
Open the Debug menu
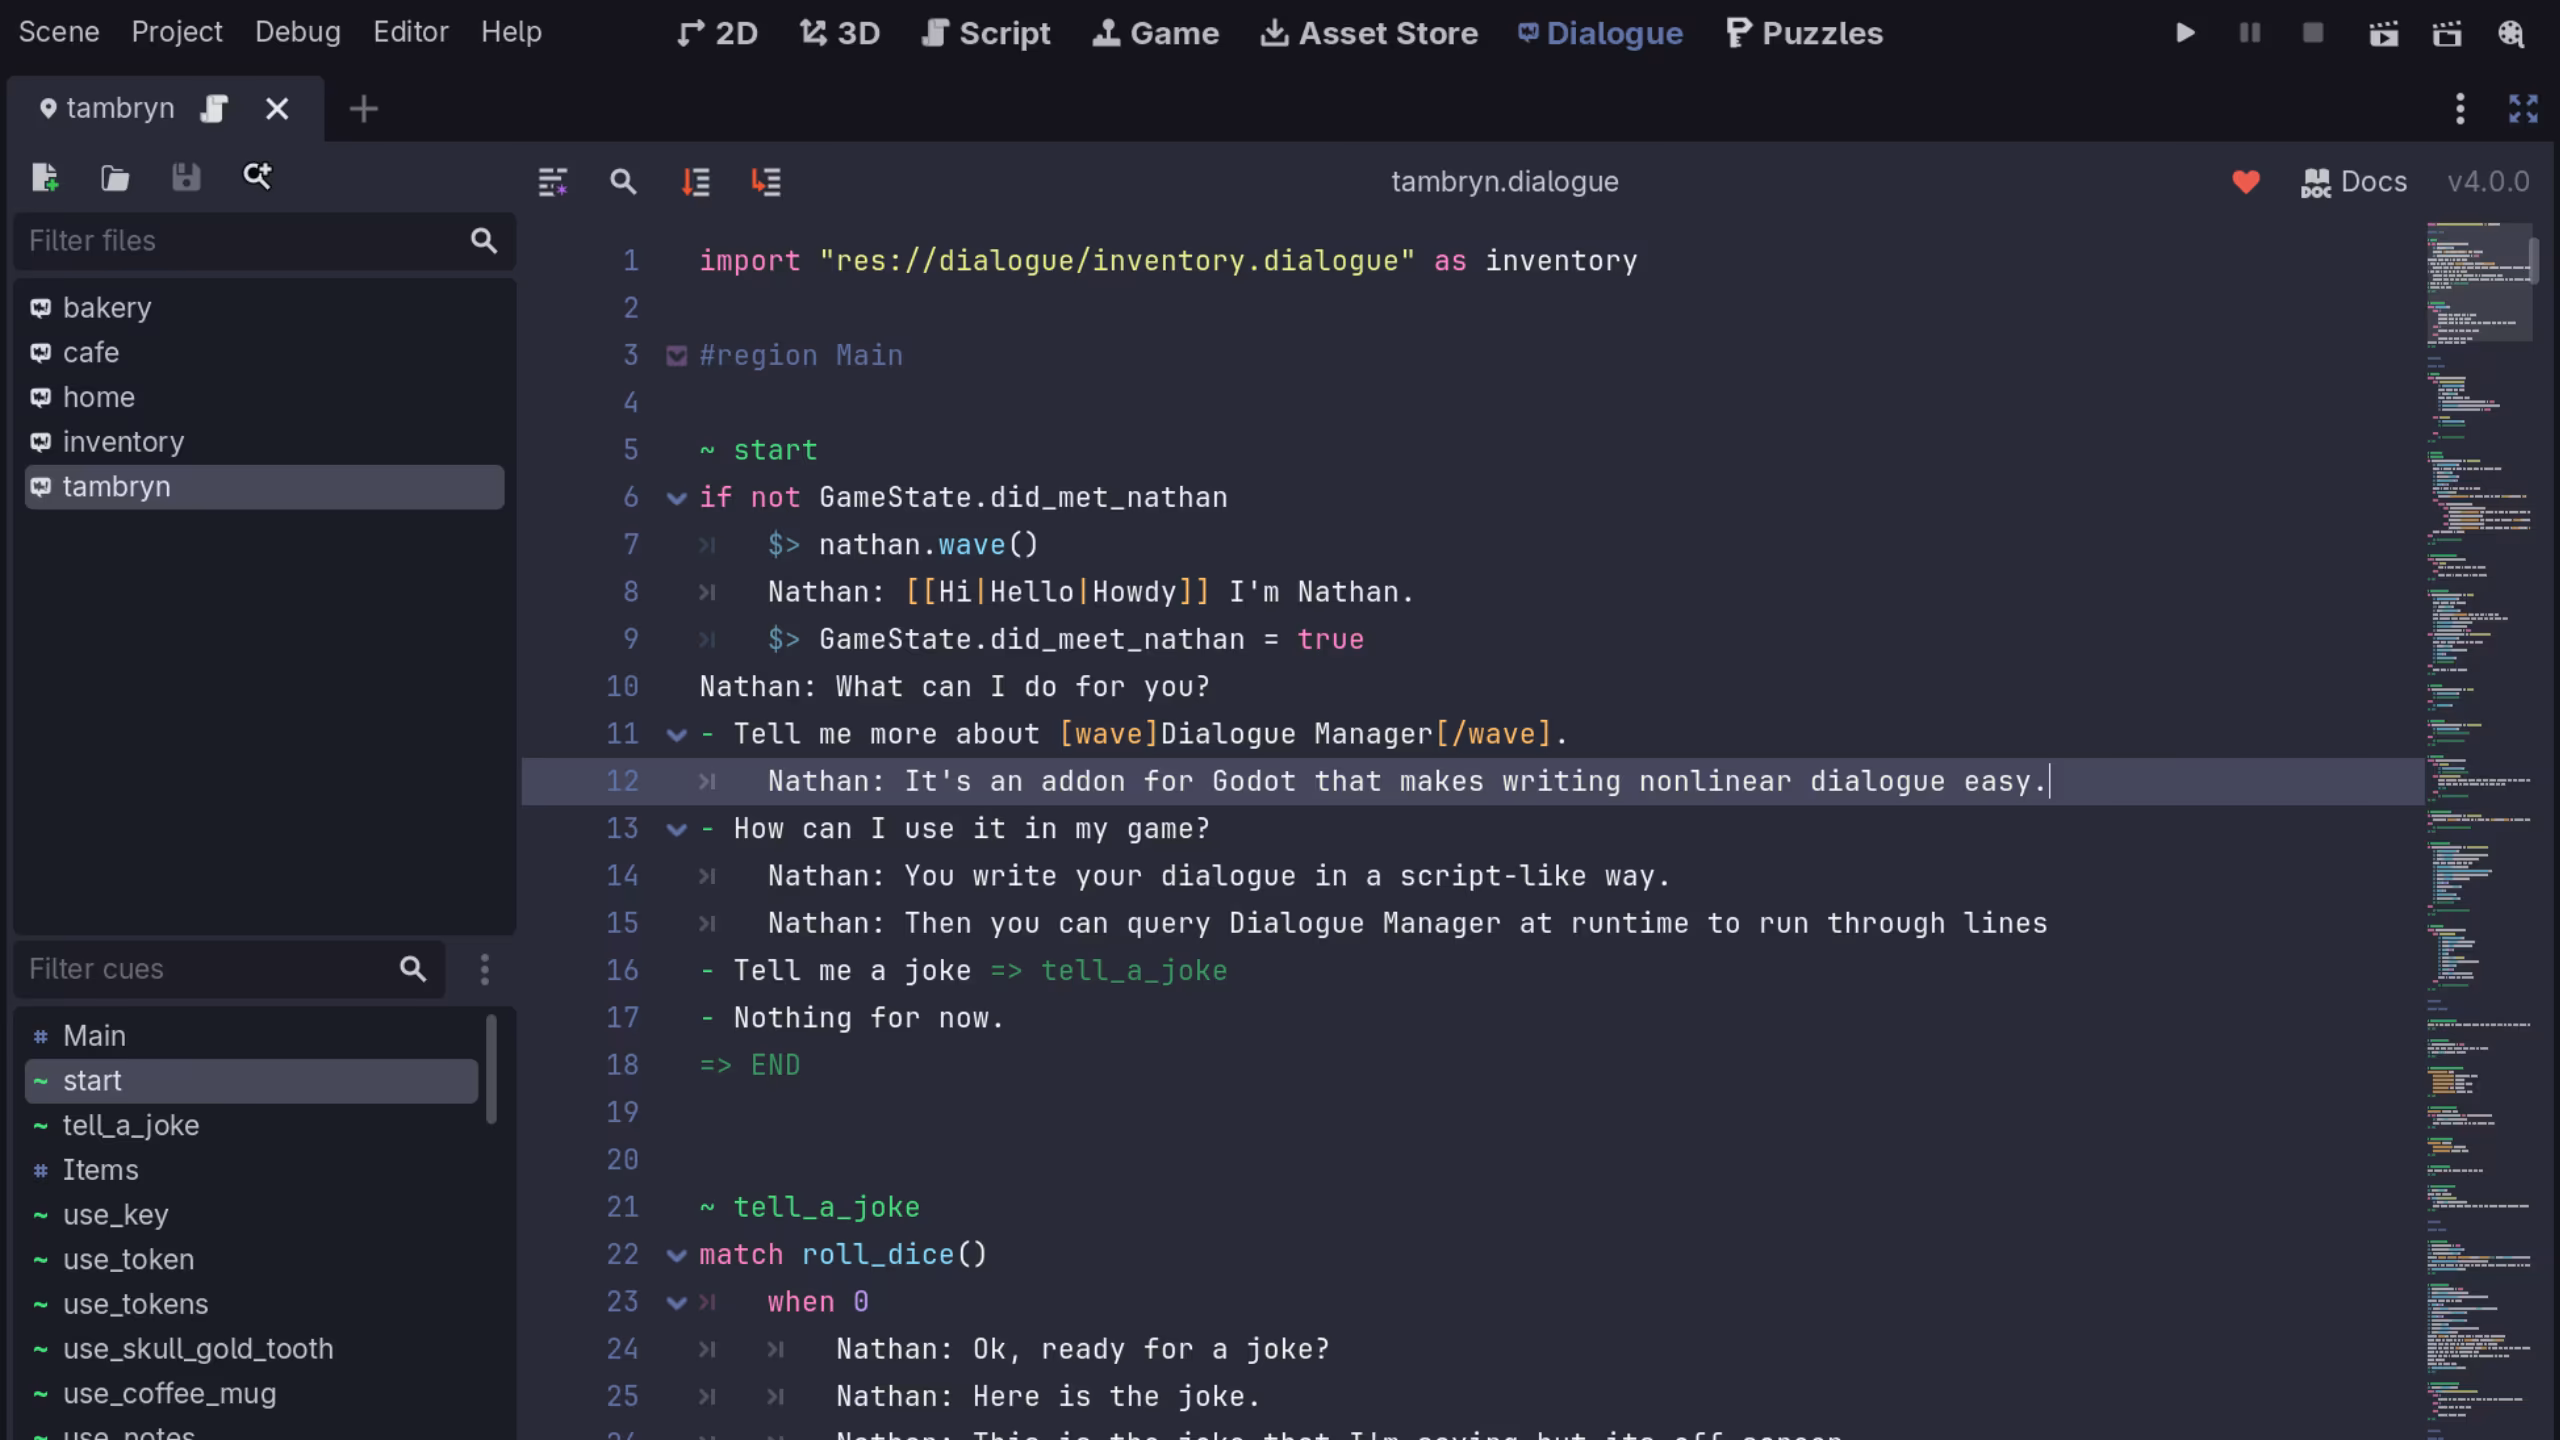click(x=297, y=32)
